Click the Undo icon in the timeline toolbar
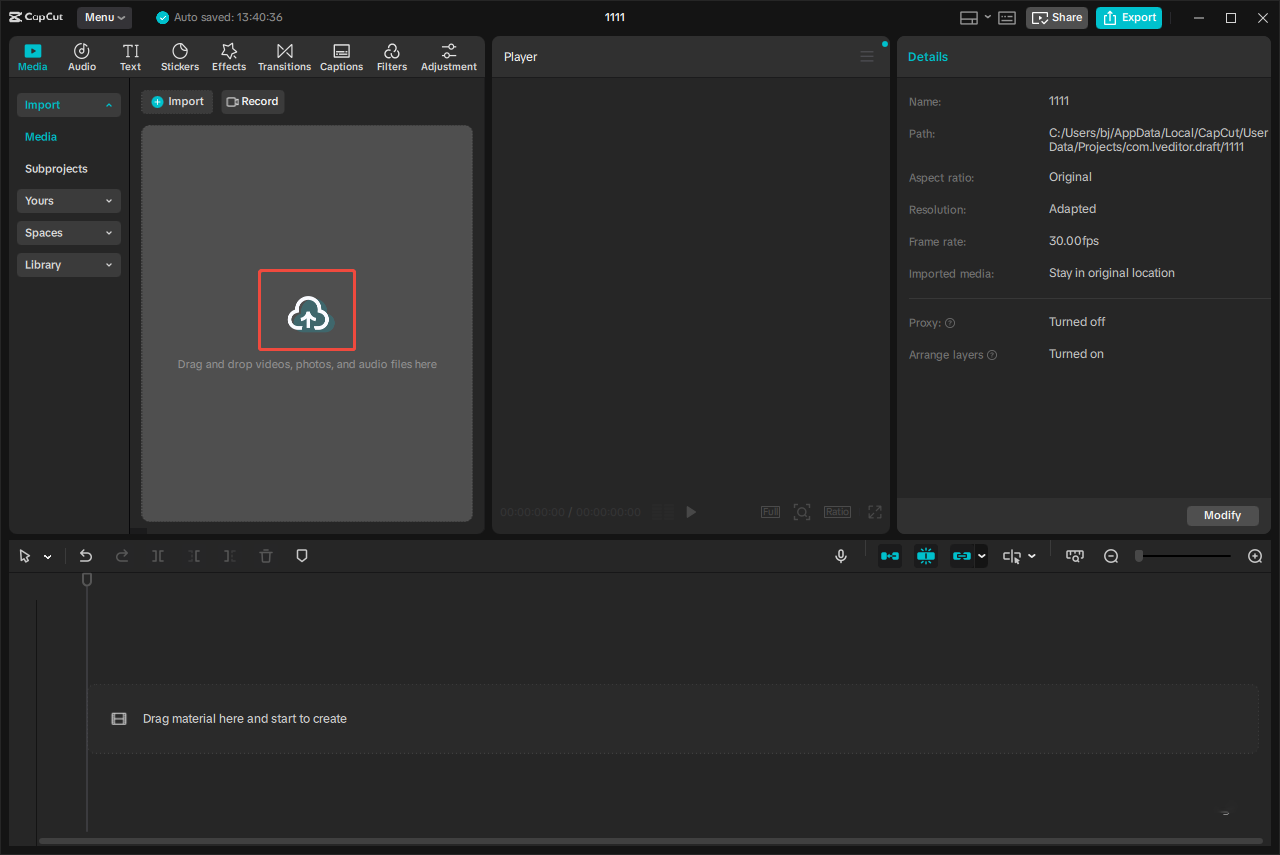The image size is (1280, 855). tap(85, 555)
